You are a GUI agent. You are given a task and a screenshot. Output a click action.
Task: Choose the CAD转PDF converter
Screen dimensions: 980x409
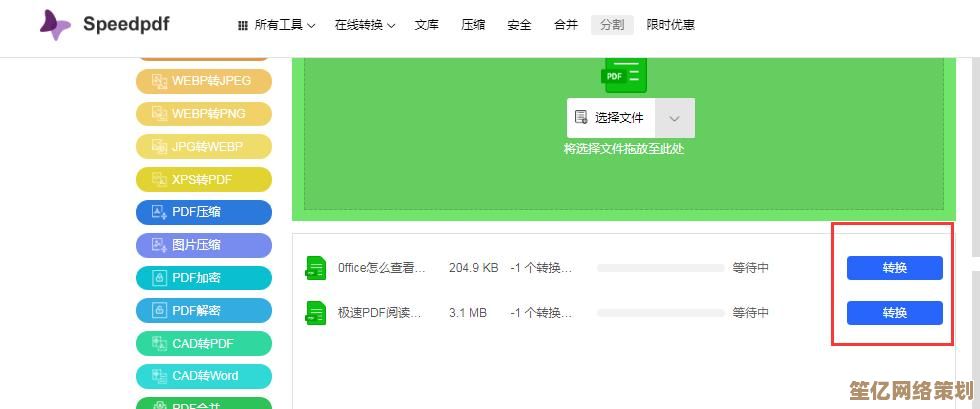(x=204, y=344)
